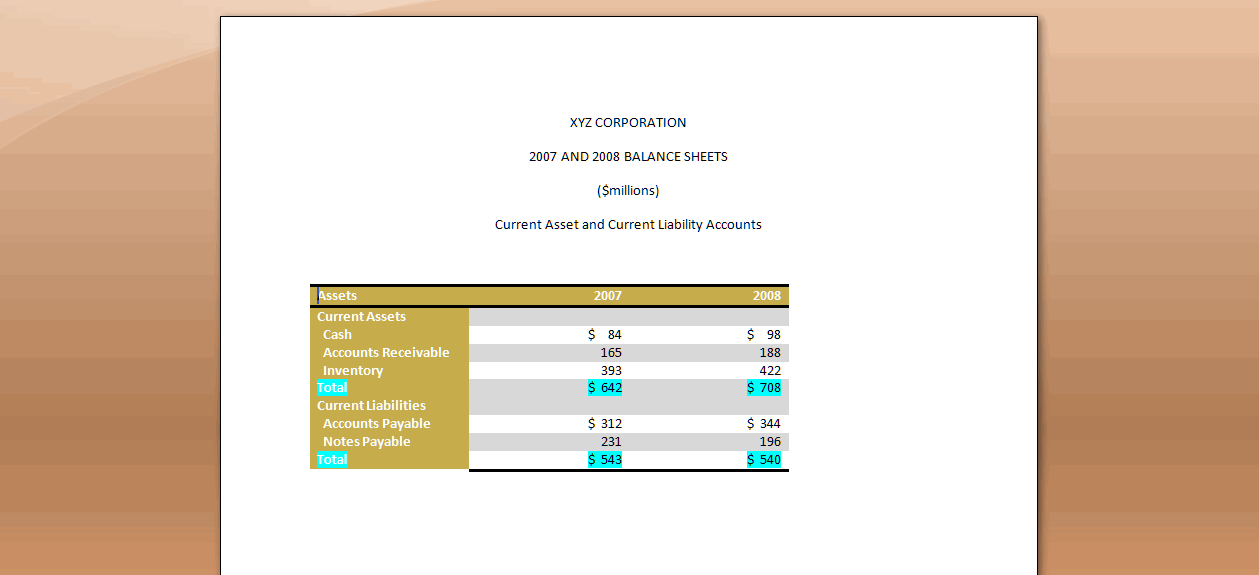This screenshot has width=1259, height=575.
Task: Click the Notes Payable row label
Action: click(x=366, y=442)
